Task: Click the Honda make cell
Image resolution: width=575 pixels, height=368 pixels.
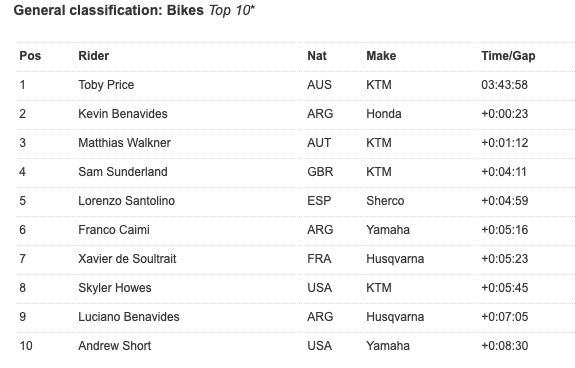Action: [384, 114]
